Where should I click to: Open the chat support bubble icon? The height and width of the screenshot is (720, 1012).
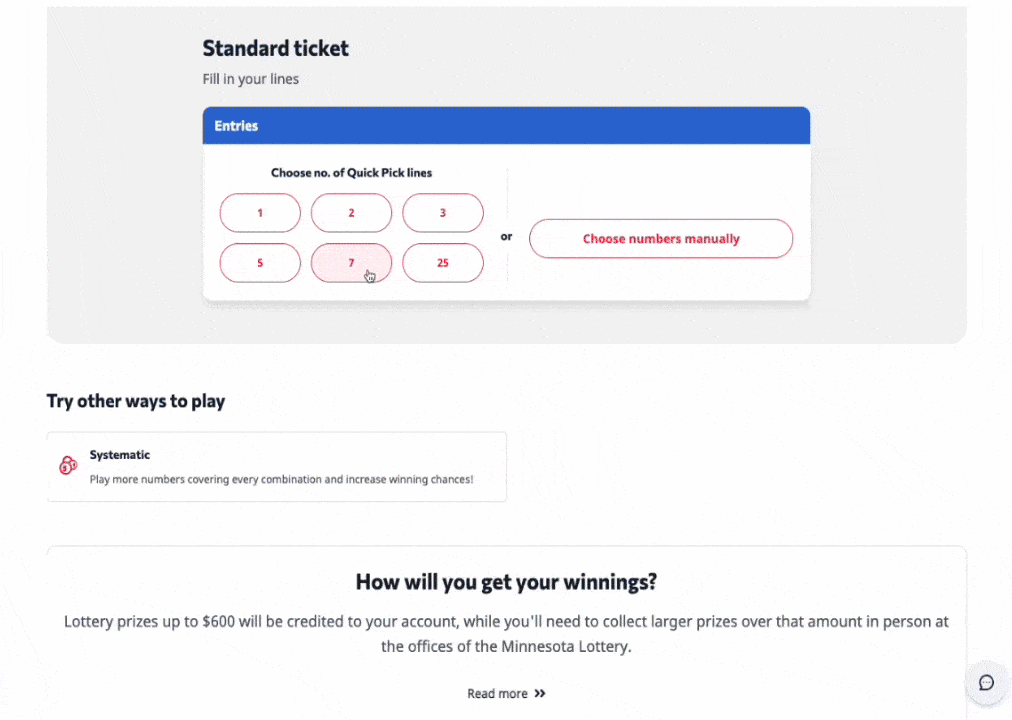986,683
